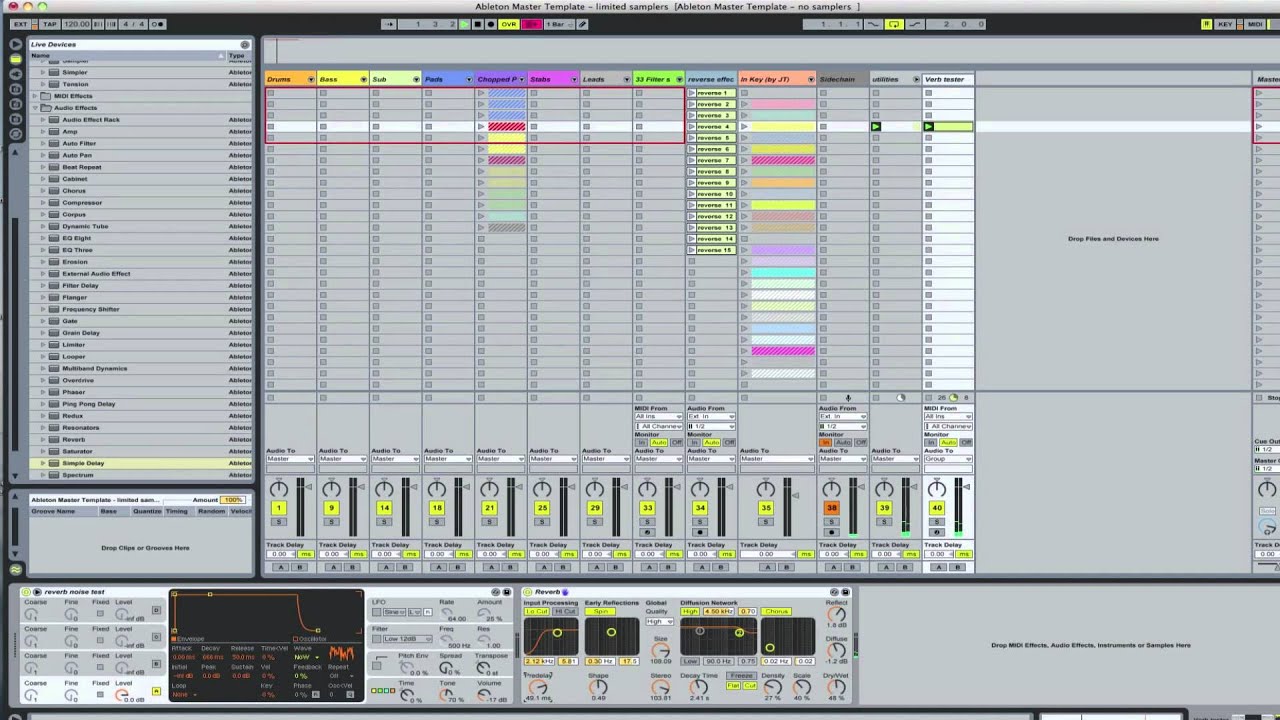Select the Live Devices browser icon

coord(15,59)
